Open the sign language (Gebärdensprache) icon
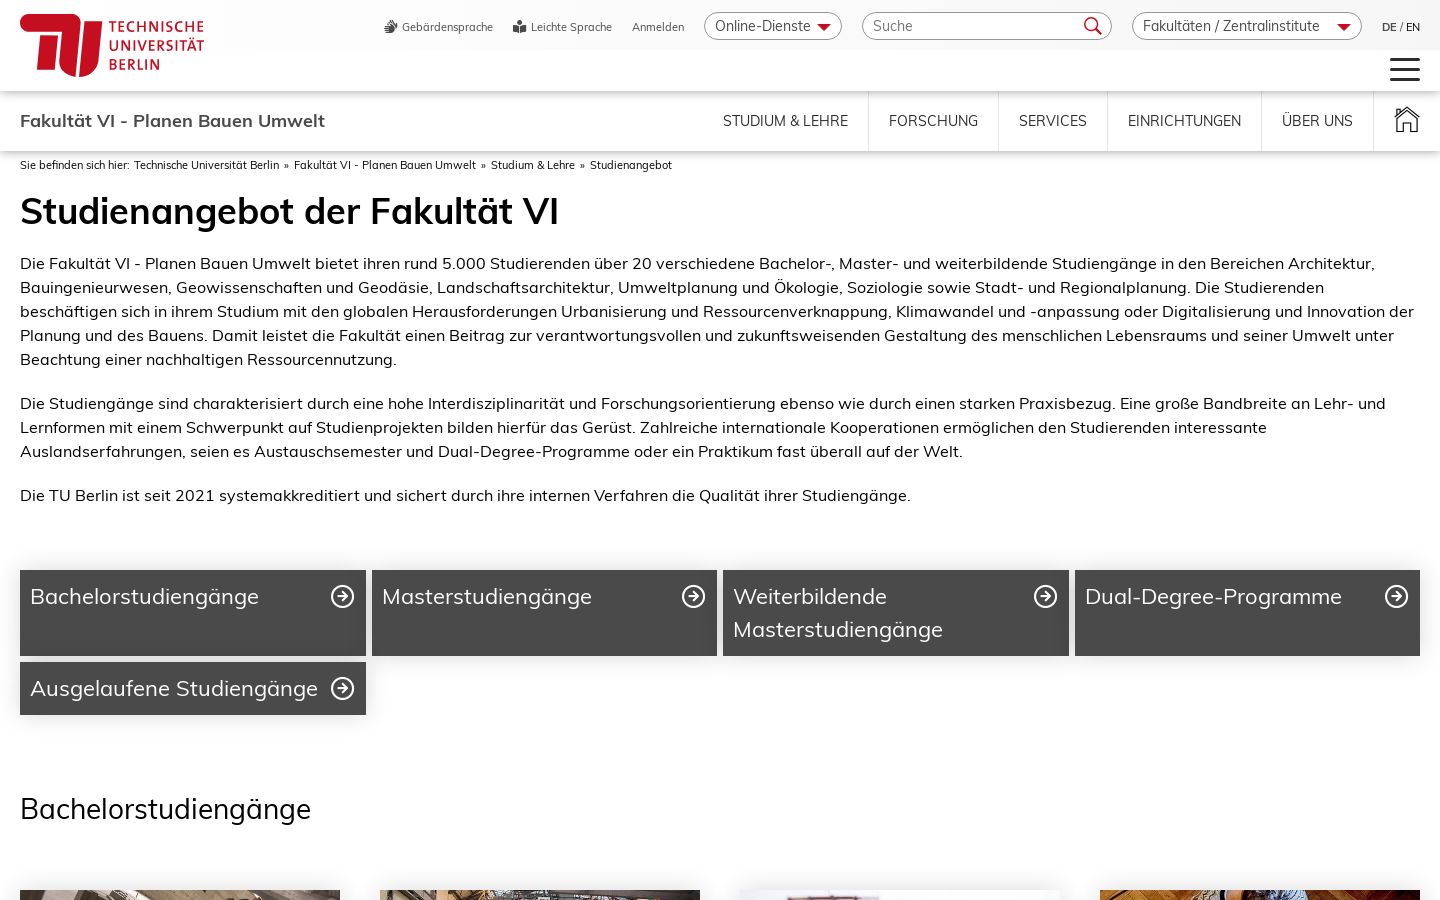This screenshot has width=1440, height=900. pos(391,27)
